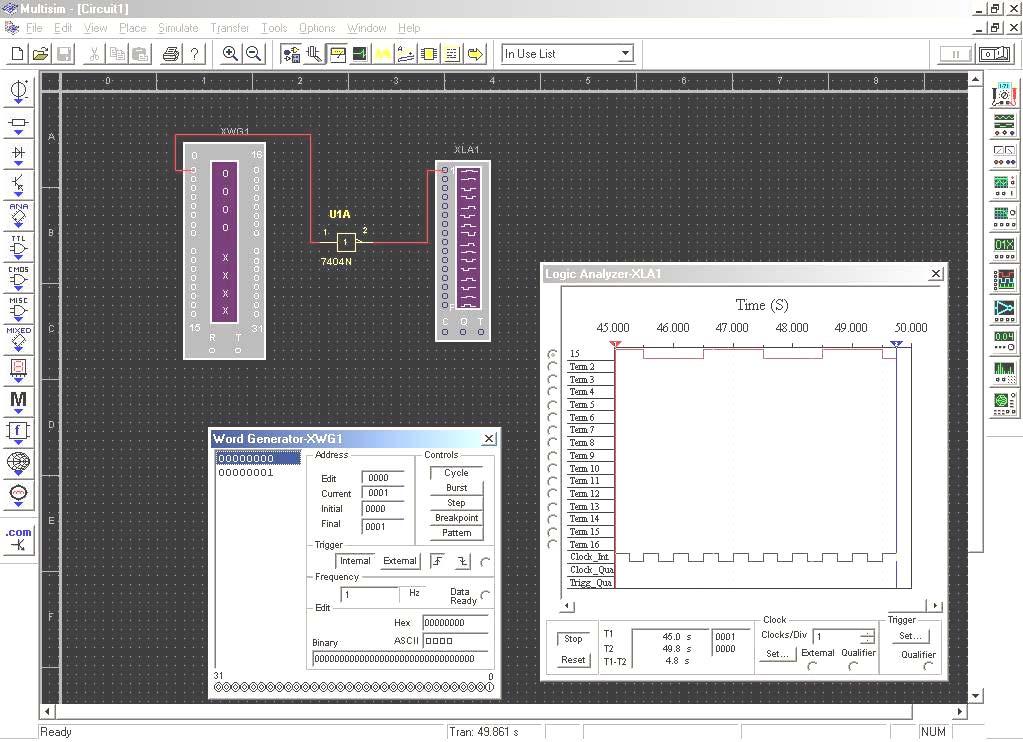Place a Logic Converter instrument
1023x742 pixels.
1004,310
